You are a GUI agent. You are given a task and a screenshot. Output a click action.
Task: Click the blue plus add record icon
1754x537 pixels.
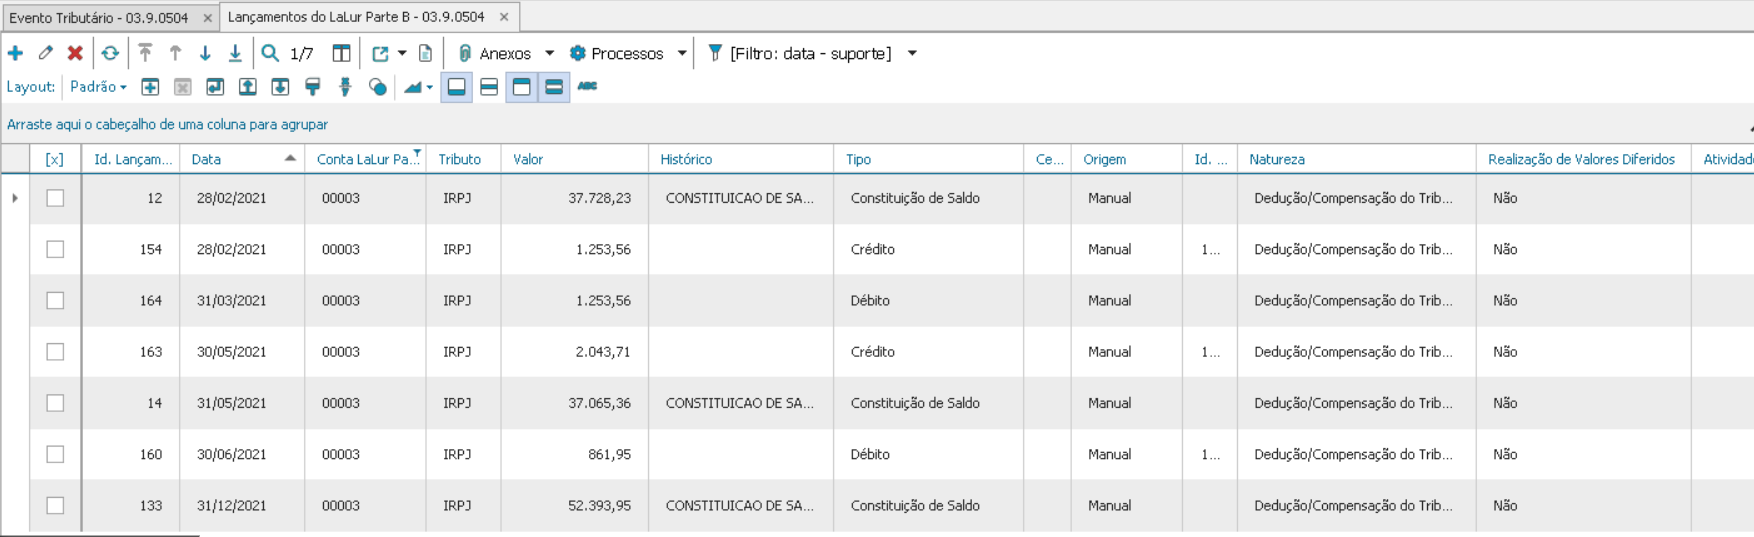pos(15,53)
